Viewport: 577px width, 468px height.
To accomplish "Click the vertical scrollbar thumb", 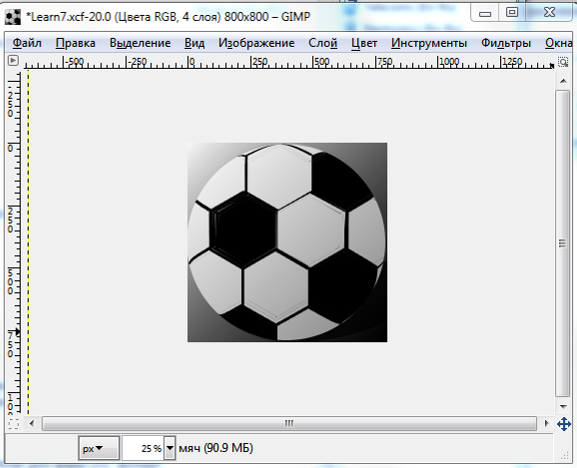I will (x=563, y=243).
